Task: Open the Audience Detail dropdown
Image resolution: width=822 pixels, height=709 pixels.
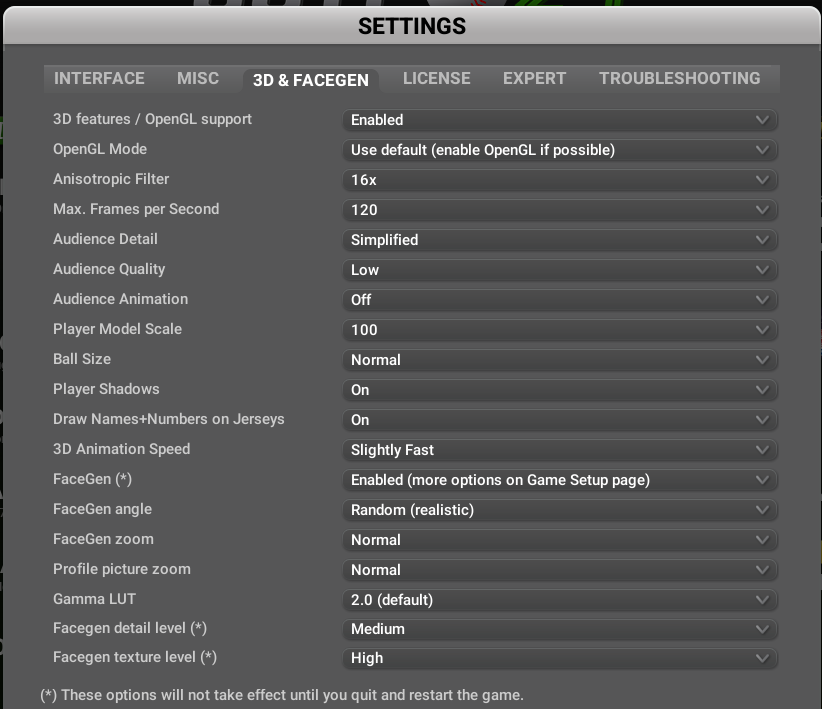Action: point(560,240)
